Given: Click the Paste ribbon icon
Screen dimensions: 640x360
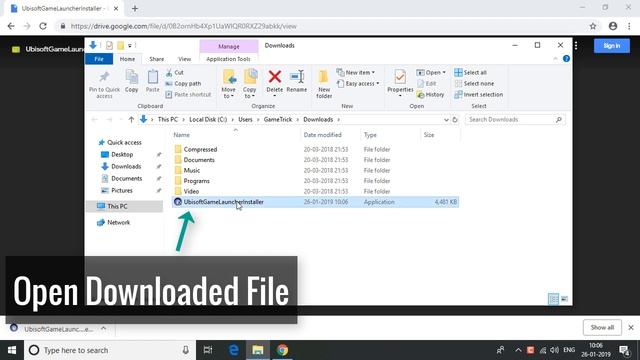Looking at the screenshot, I should click(x=153, y=76).
